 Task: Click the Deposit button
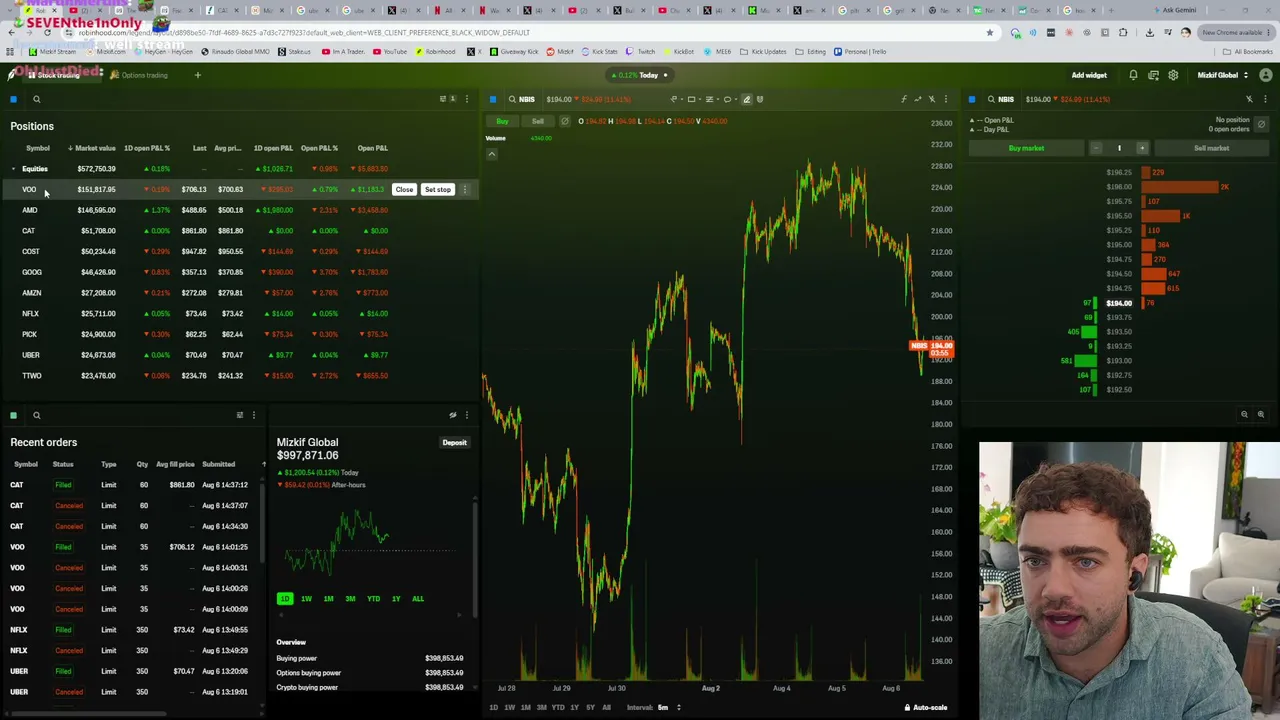pos(454,442)
